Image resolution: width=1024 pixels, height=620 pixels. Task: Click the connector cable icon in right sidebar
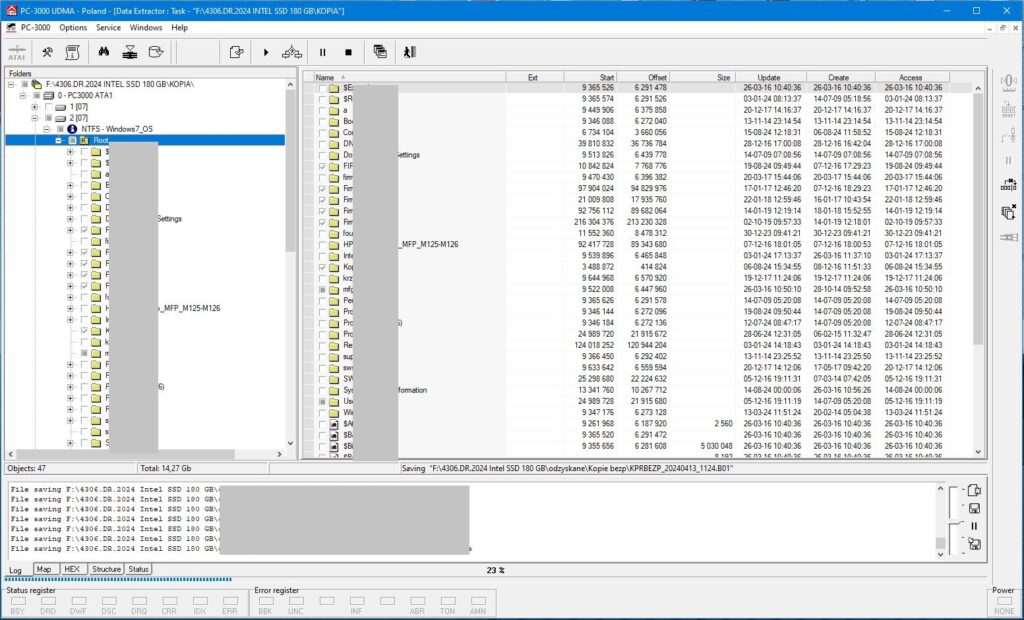coord(1008,237)
